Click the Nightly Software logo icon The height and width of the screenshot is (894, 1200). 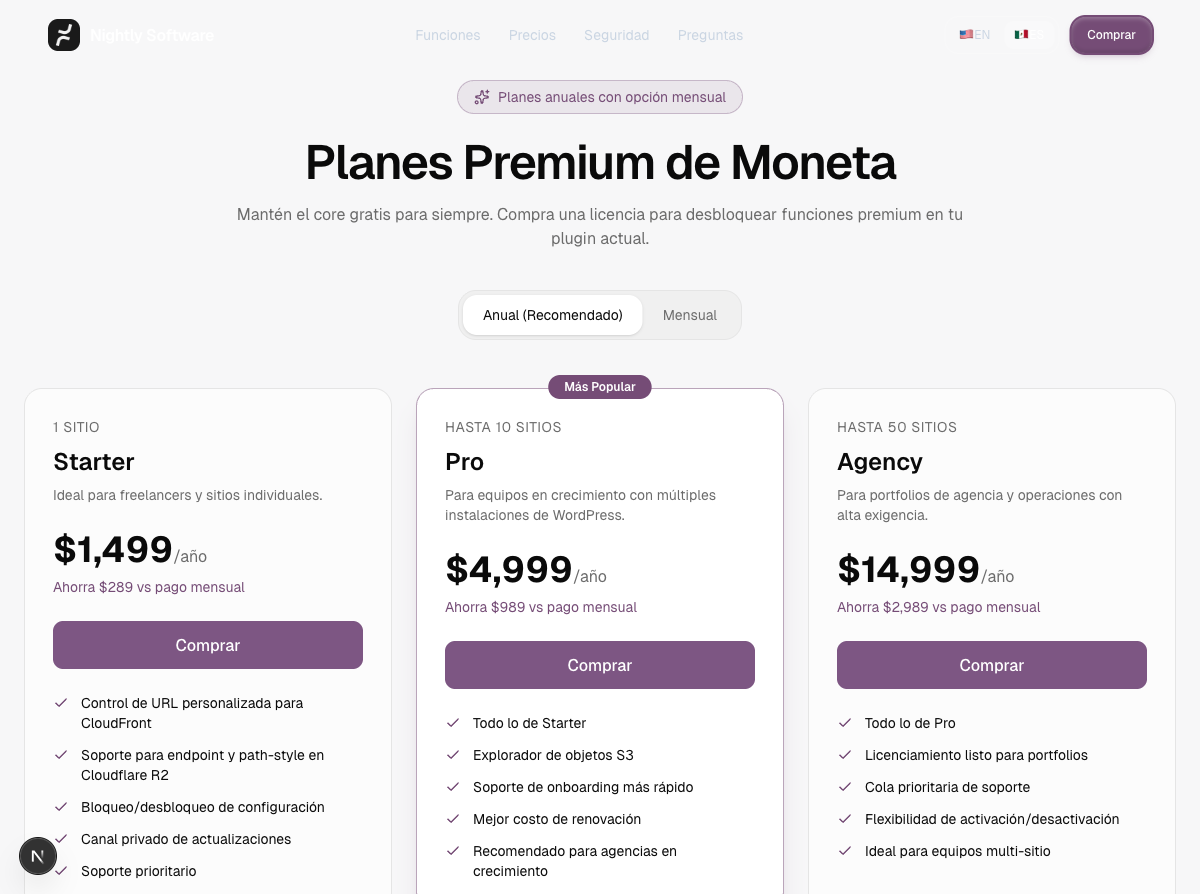tap(63, 35)
